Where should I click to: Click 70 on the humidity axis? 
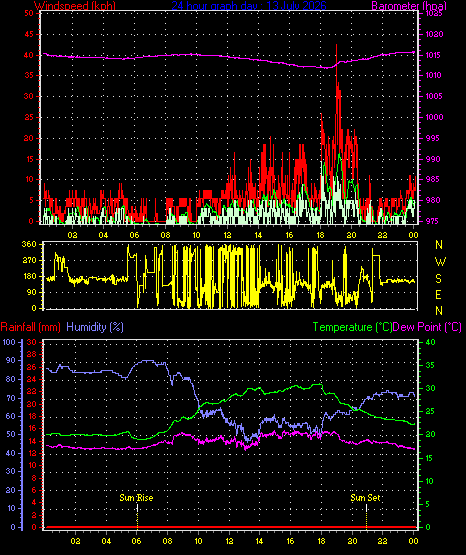[x=11, y=398]
